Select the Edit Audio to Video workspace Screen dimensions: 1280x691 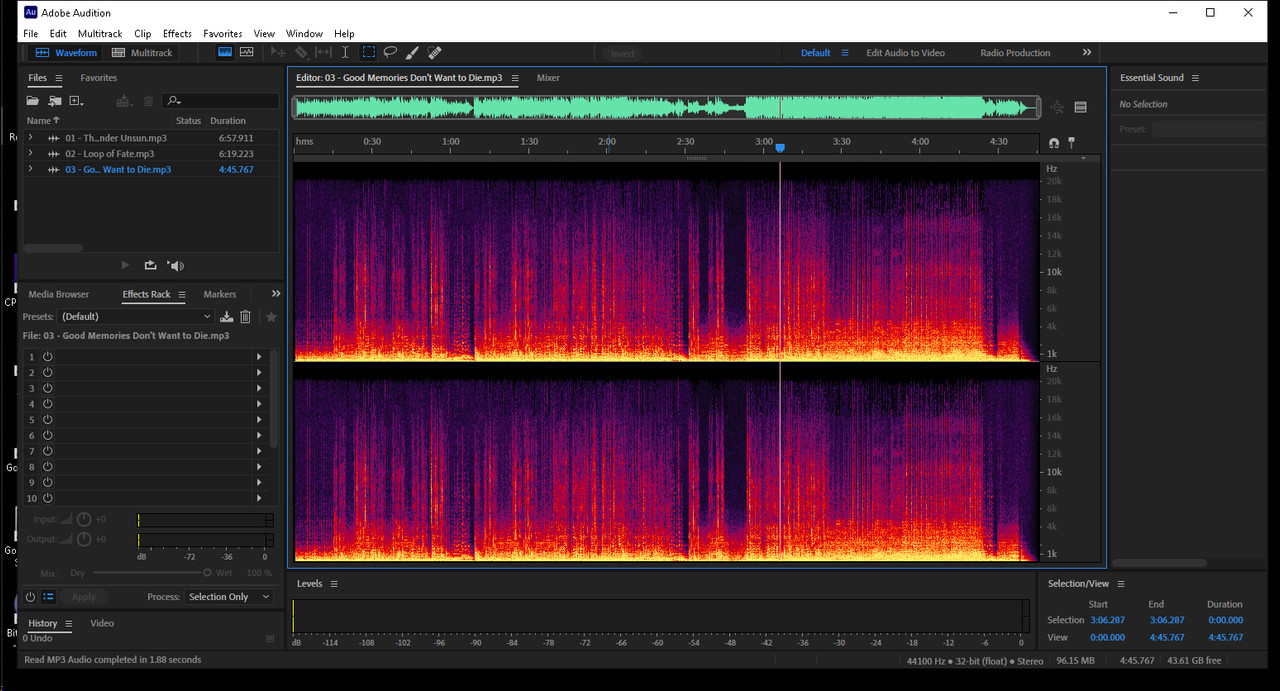[x=905, y=53]
